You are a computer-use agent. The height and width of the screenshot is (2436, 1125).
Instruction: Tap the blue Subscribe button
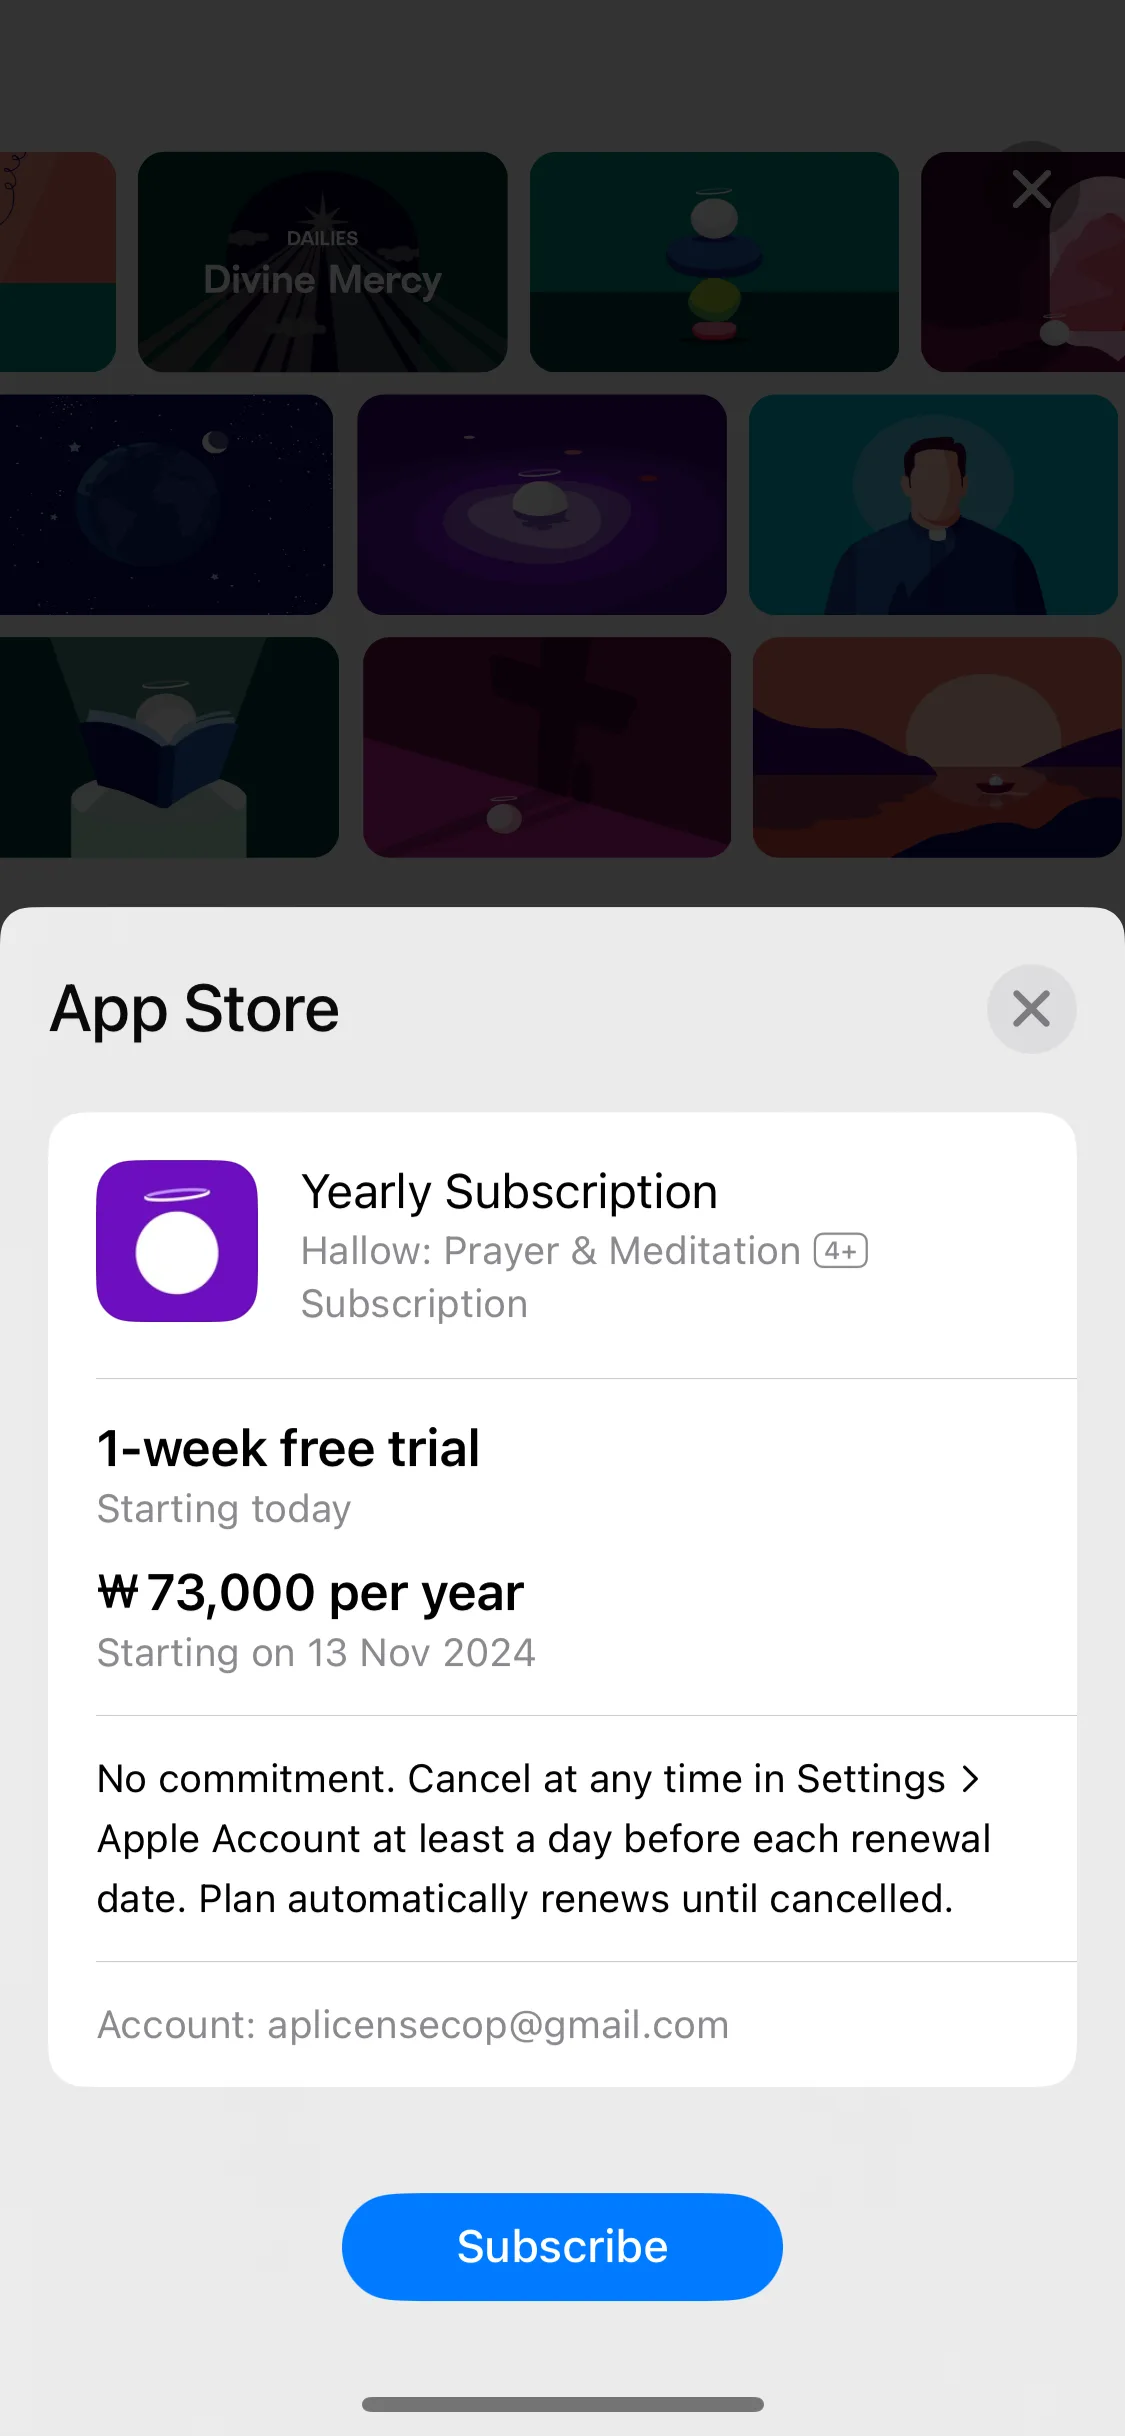point(562,2246)
